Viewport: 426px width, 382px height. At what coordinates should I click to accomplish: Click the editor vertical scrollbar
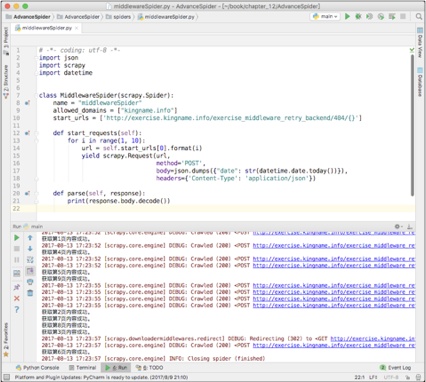click(x=412, y=125)
